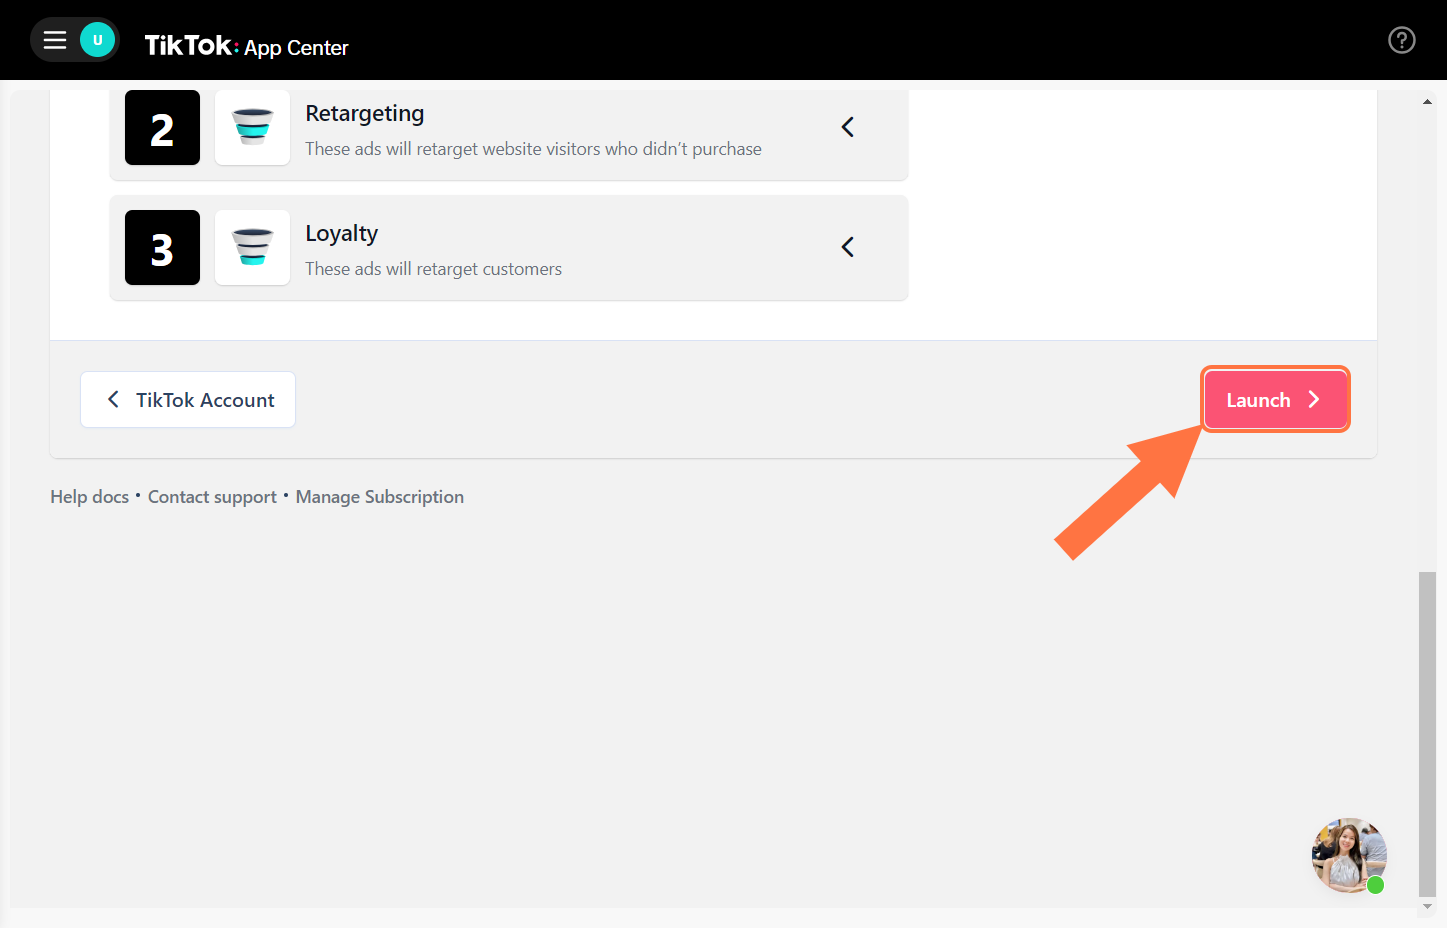
Task: Open the help question mark icon
Action: tap(1401, 40)
